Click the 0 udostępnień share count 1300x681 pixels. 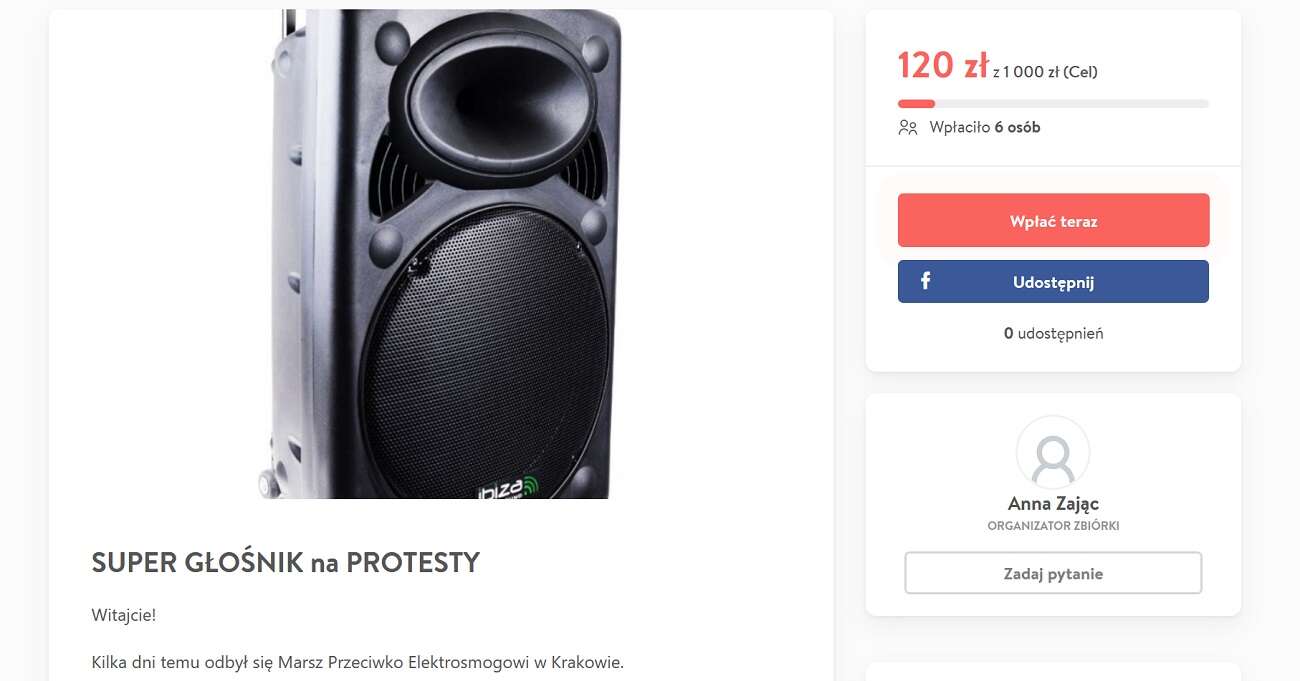pyautogui.click(x=1052, y=333)
